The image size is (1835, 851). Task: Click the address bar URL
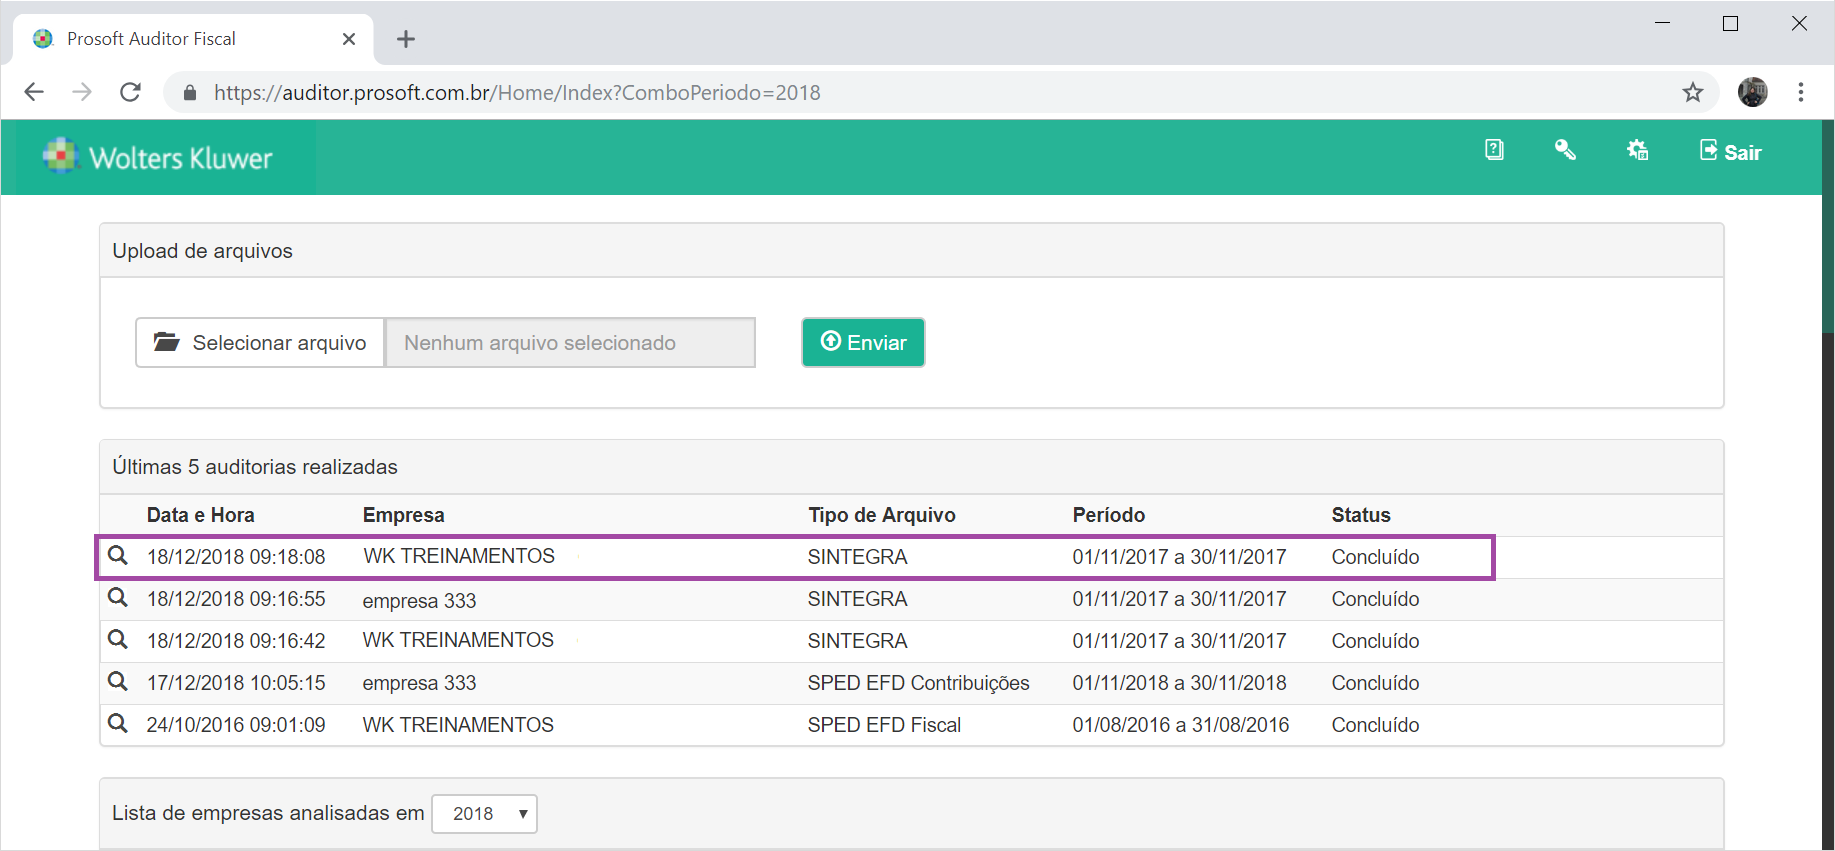click(517, 92)
